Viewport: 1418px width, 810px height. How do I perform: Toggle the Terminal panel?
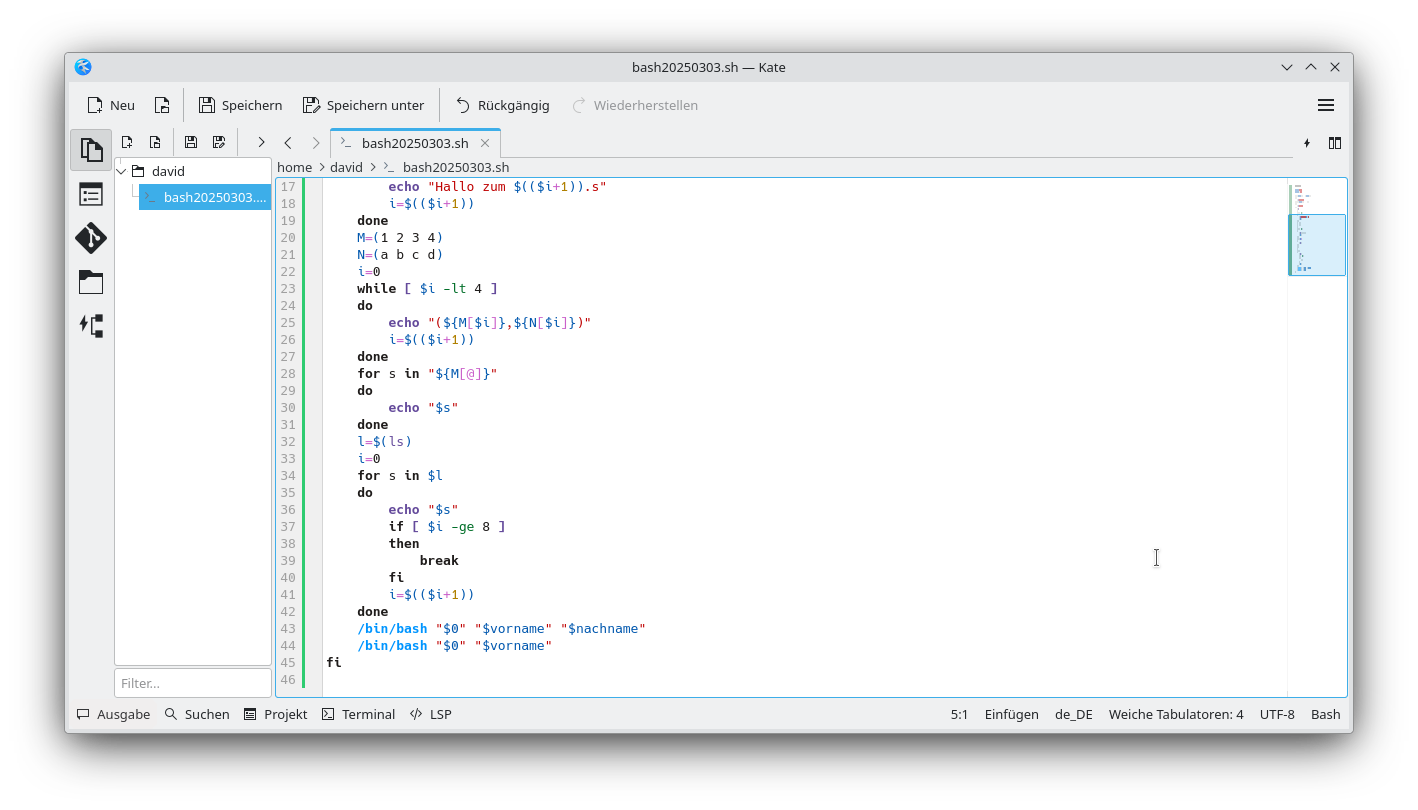[358, 714]
